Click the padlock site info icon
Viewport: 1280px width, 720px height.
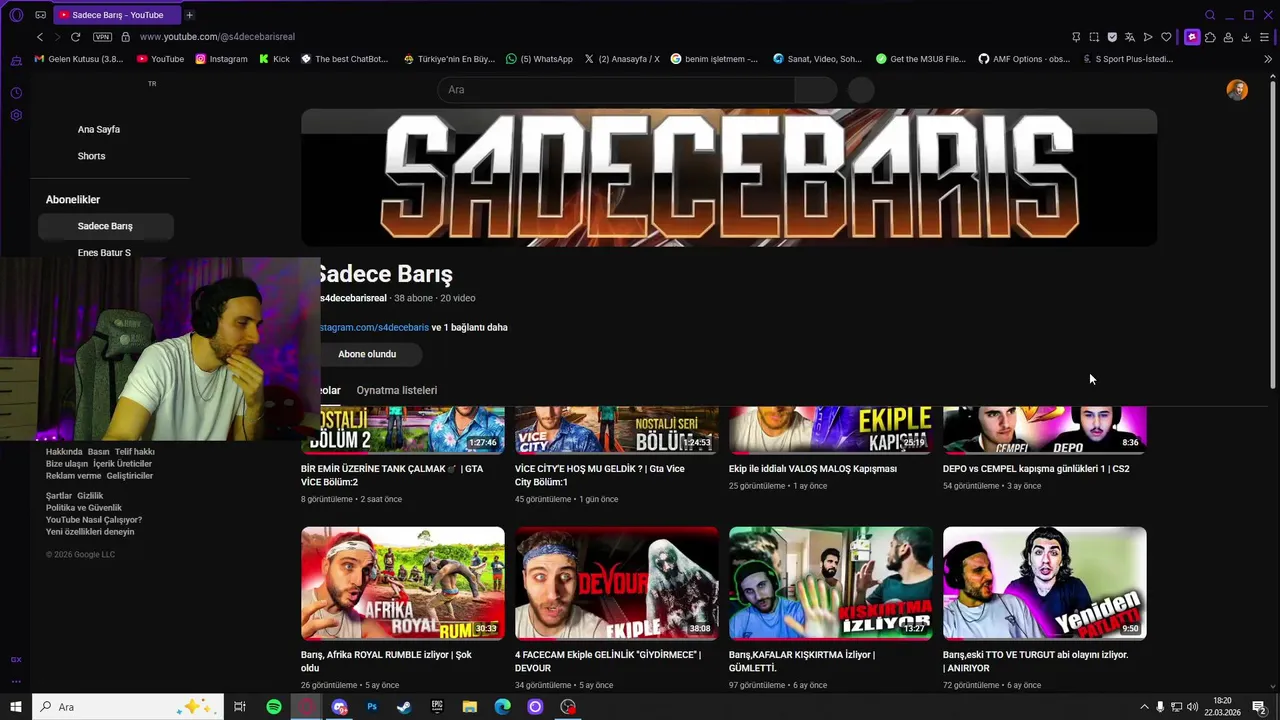[125, 37]
